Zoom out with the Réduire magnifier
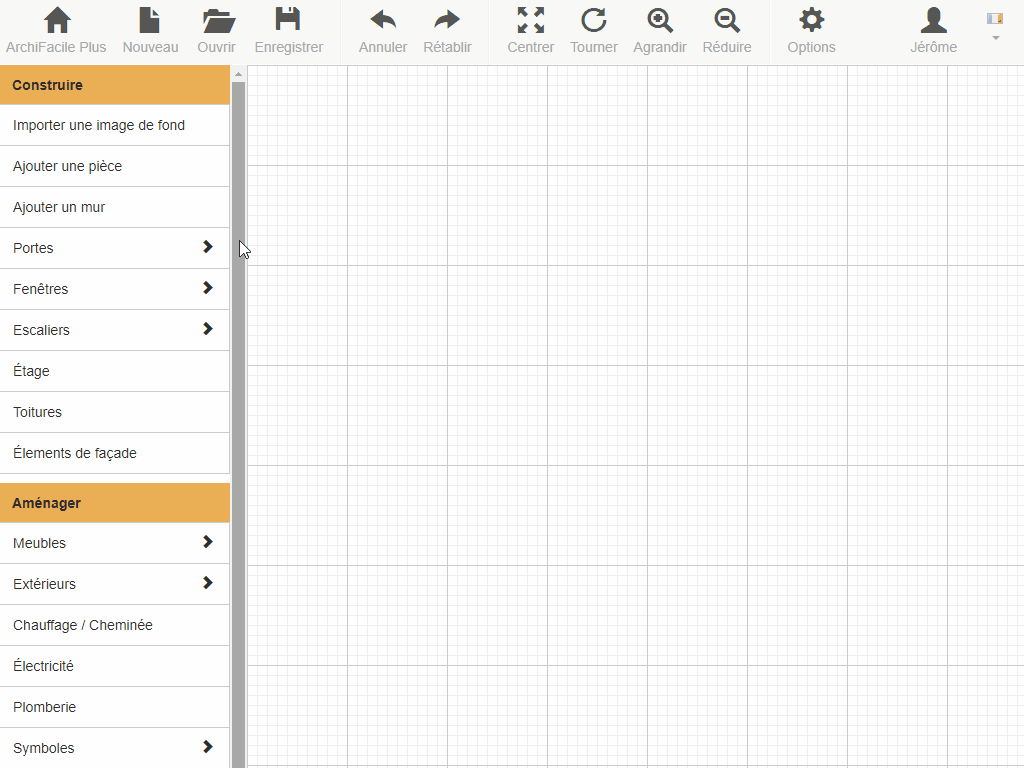The image size is (1024, 768). click(x=726, y=30)
